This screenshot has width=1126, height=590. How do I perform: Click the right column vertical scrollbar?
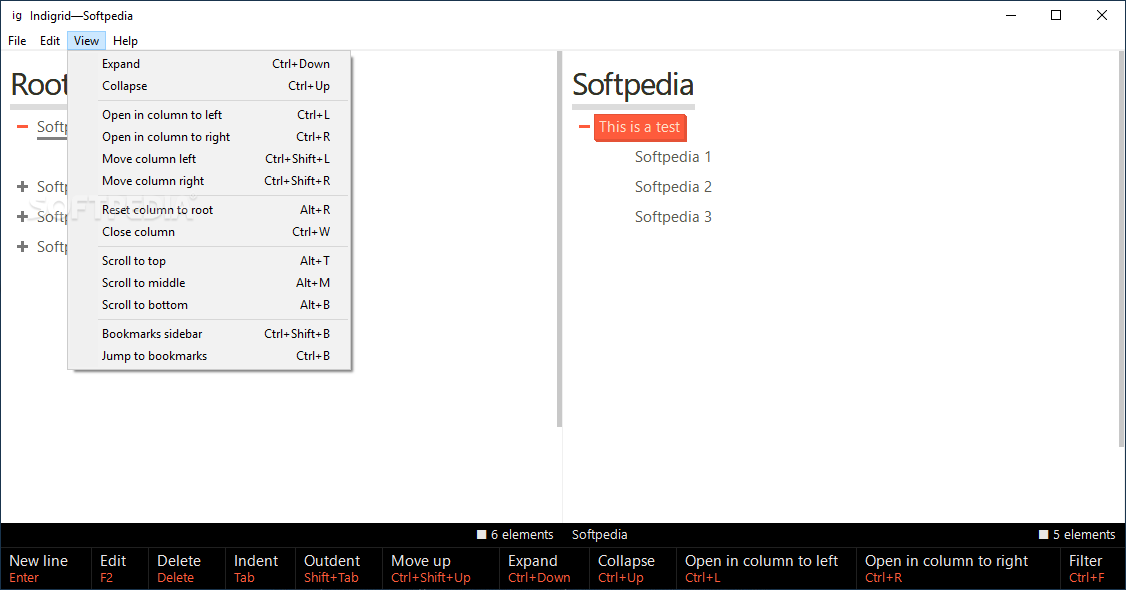[x=1122, y=249]
